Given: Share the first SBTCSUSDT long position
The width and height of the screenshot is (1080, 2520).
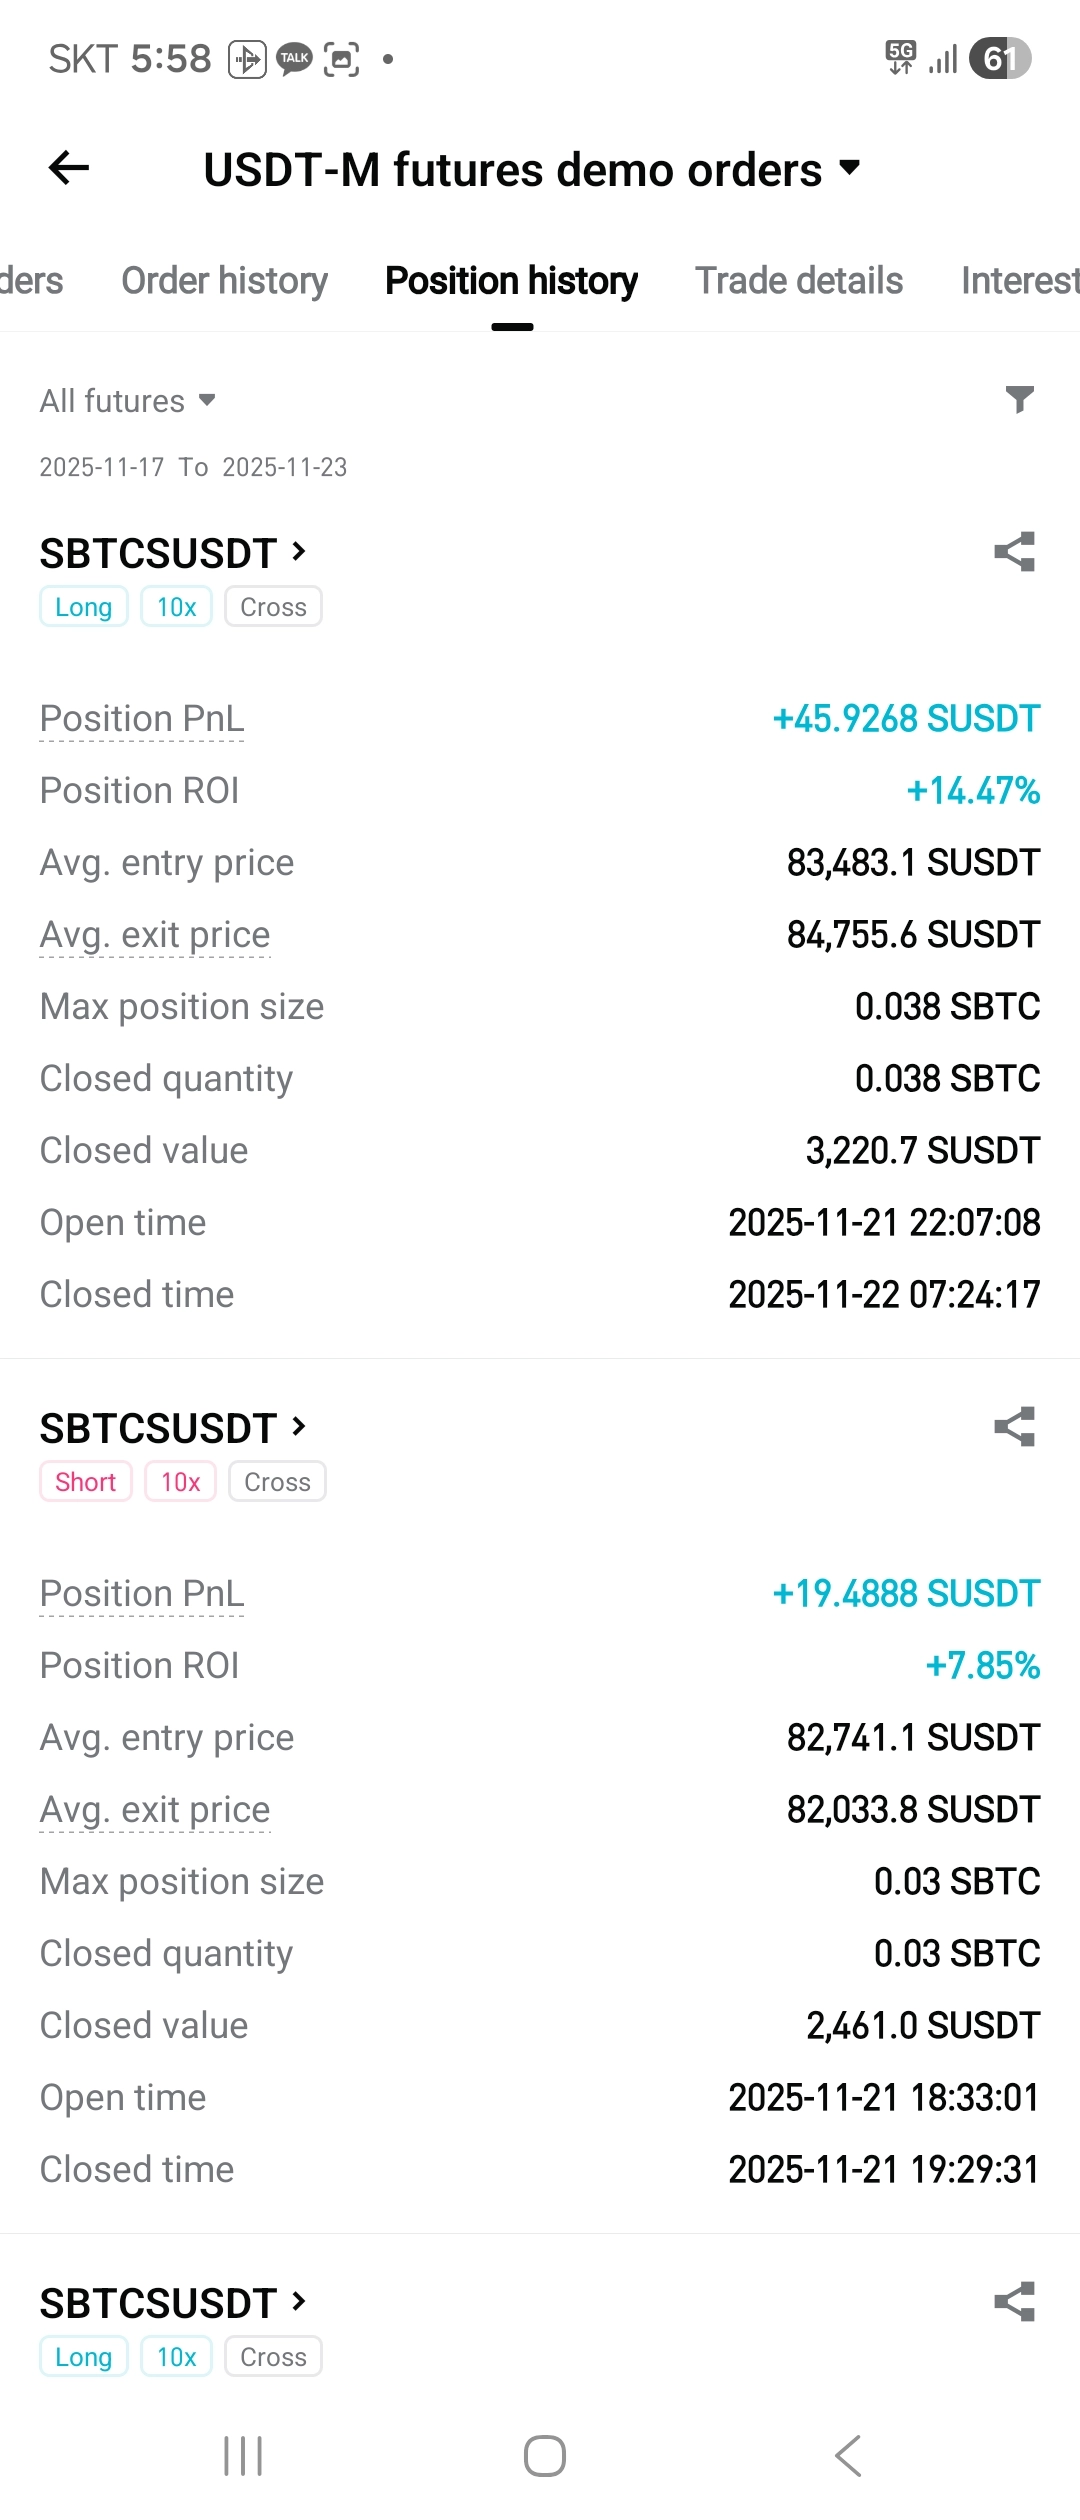Looking at the screenshot, I should (1014, 552).
